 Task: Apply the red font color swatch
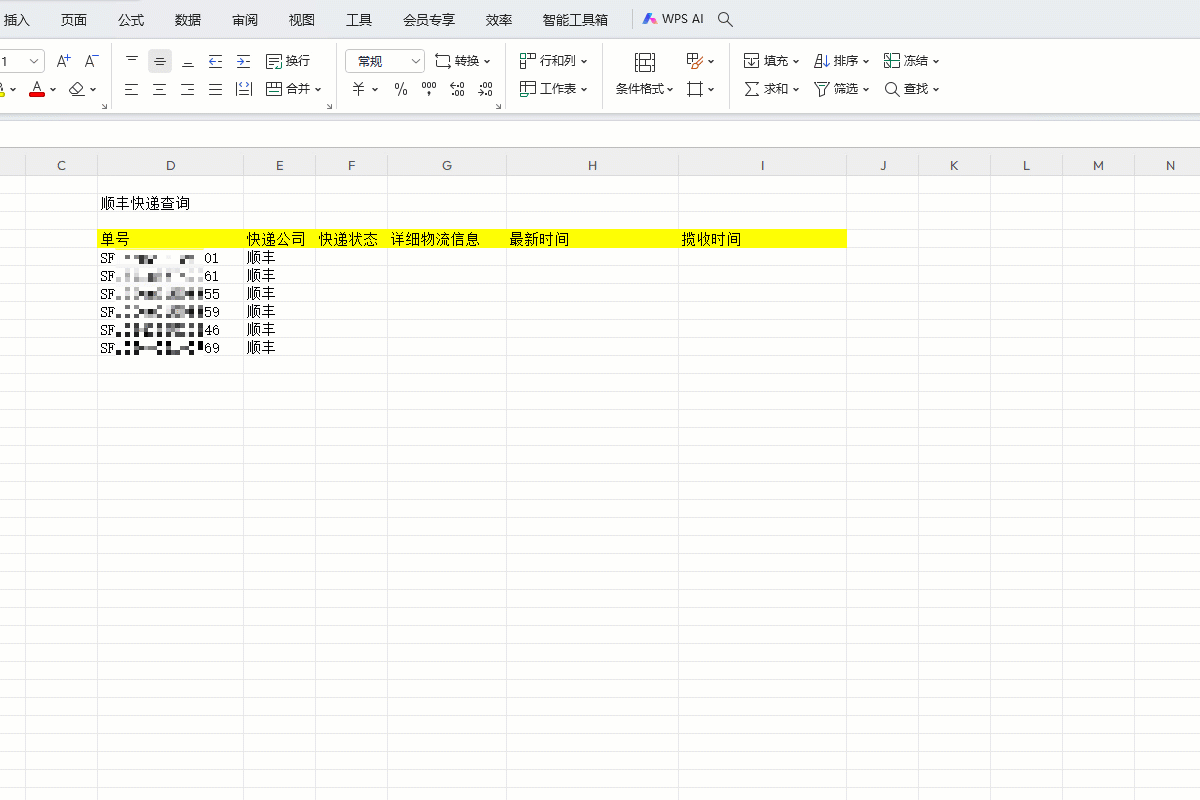coord(37,89)
